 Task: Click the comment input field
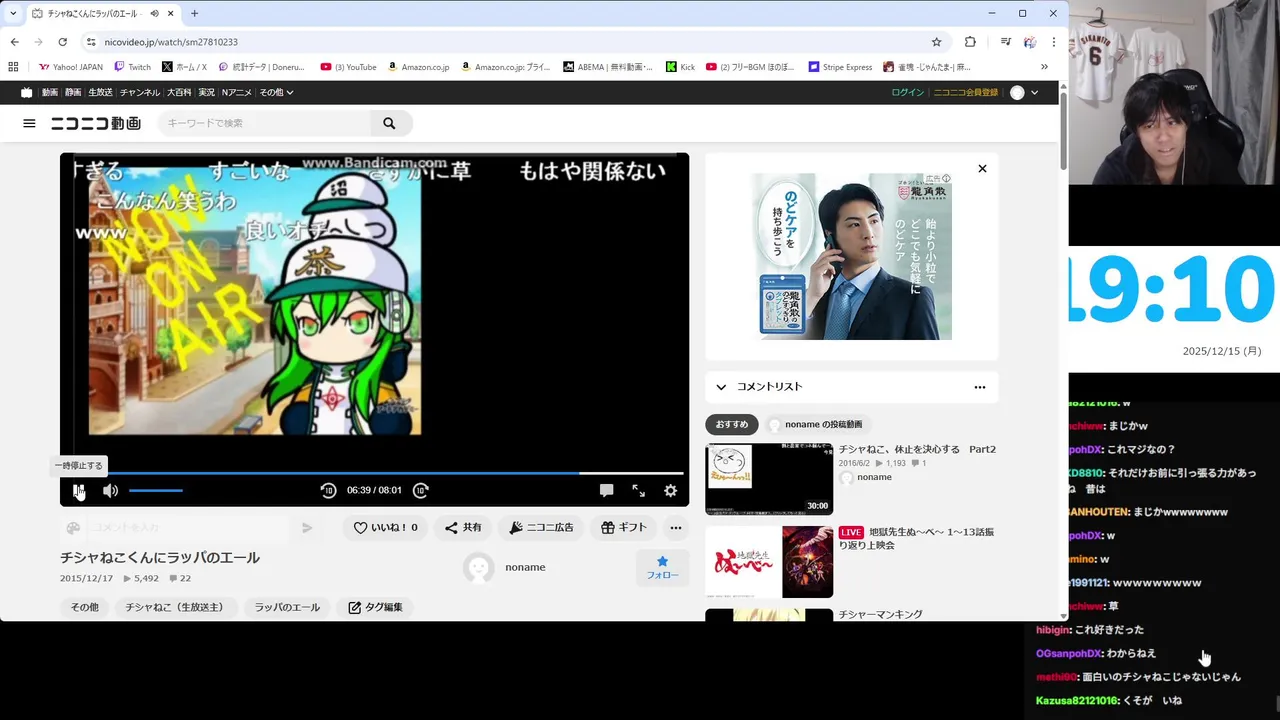[x=189, y=528]
